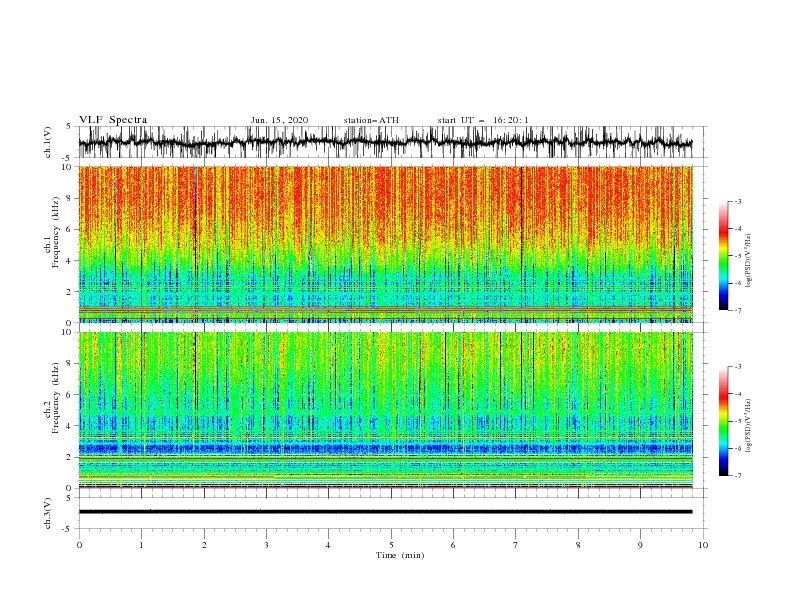Select the "start UT = 16:20:1" text

483,120
